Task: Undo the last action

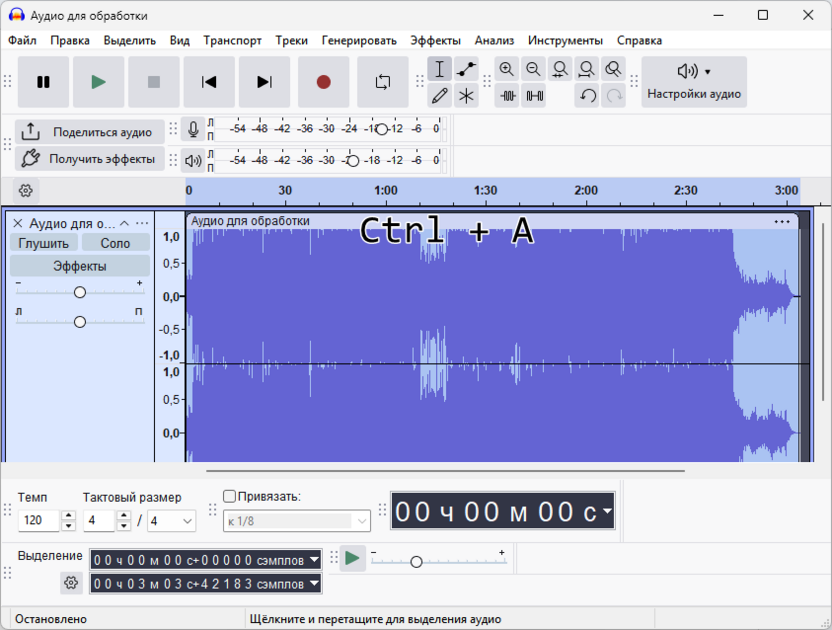Action: [587, 96]
